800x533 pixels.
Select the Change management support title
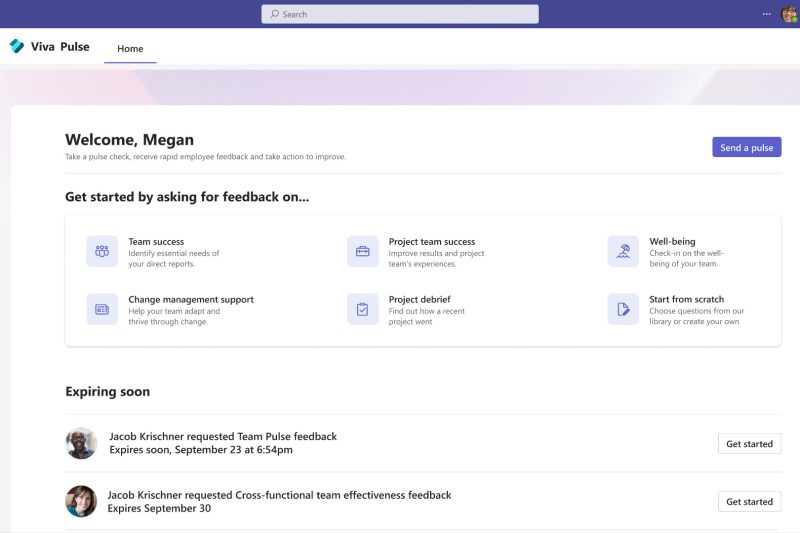click(x=191, y=299)
